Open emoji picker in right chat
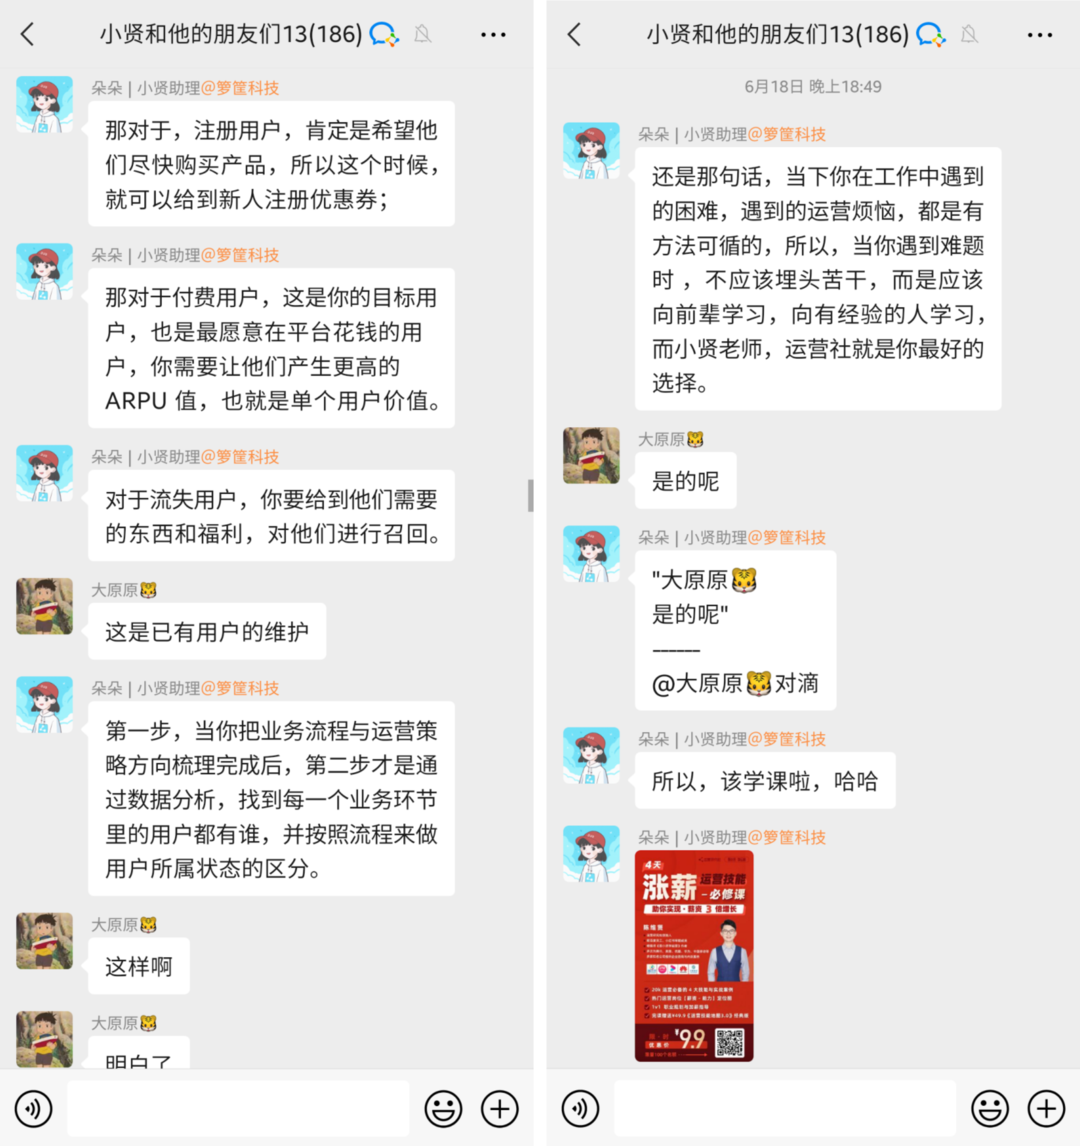The width and height of the screenshot is (1080, 1146). tap(990, 1109)
